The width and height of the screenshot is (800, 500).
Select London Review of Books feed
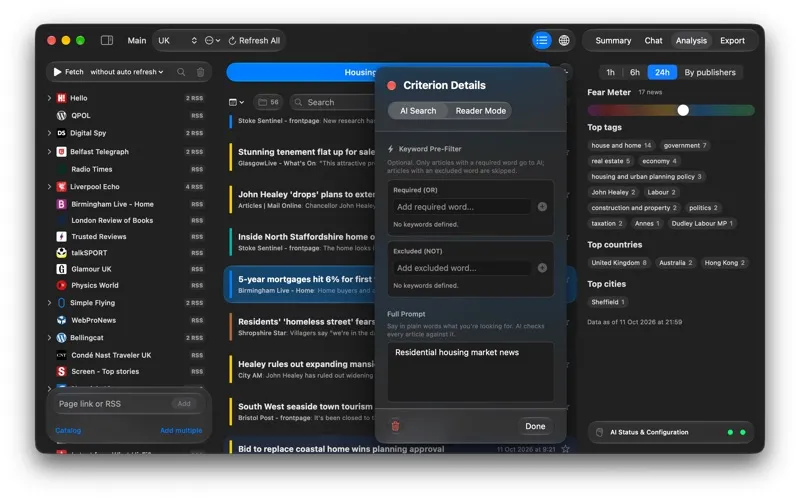(129, 220)
